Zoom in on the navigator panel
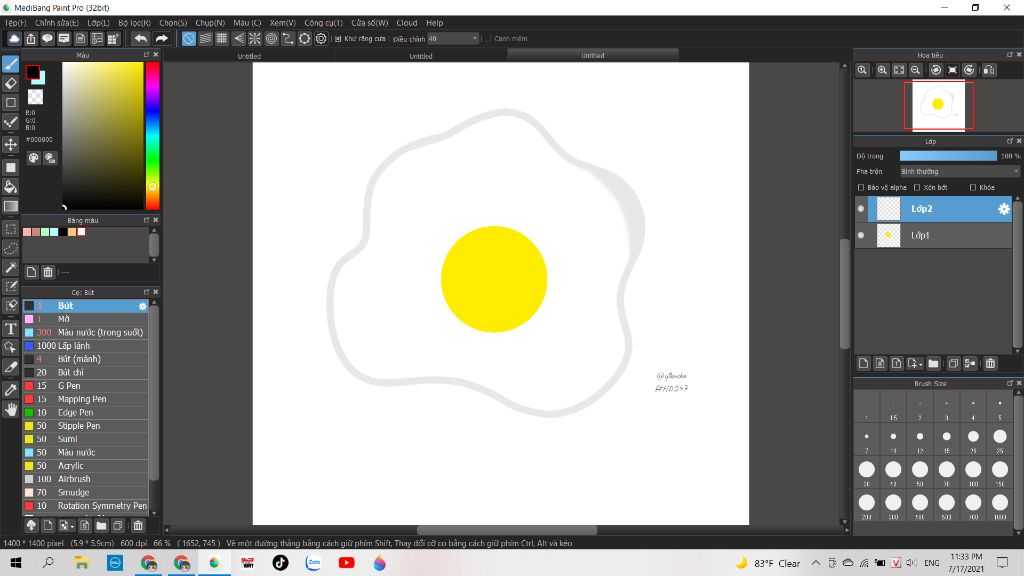This screenshot has width=1024, height=576. (882, 70)
